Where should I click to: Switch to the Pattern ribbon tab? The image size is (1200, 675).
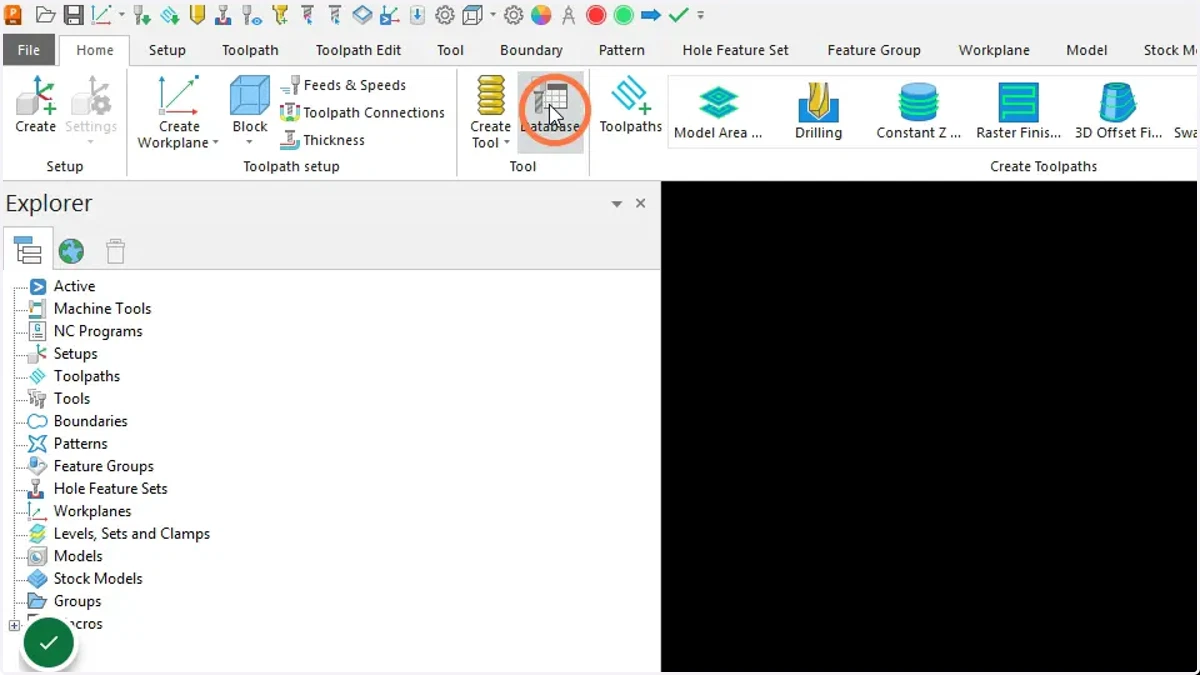point(621,50)
